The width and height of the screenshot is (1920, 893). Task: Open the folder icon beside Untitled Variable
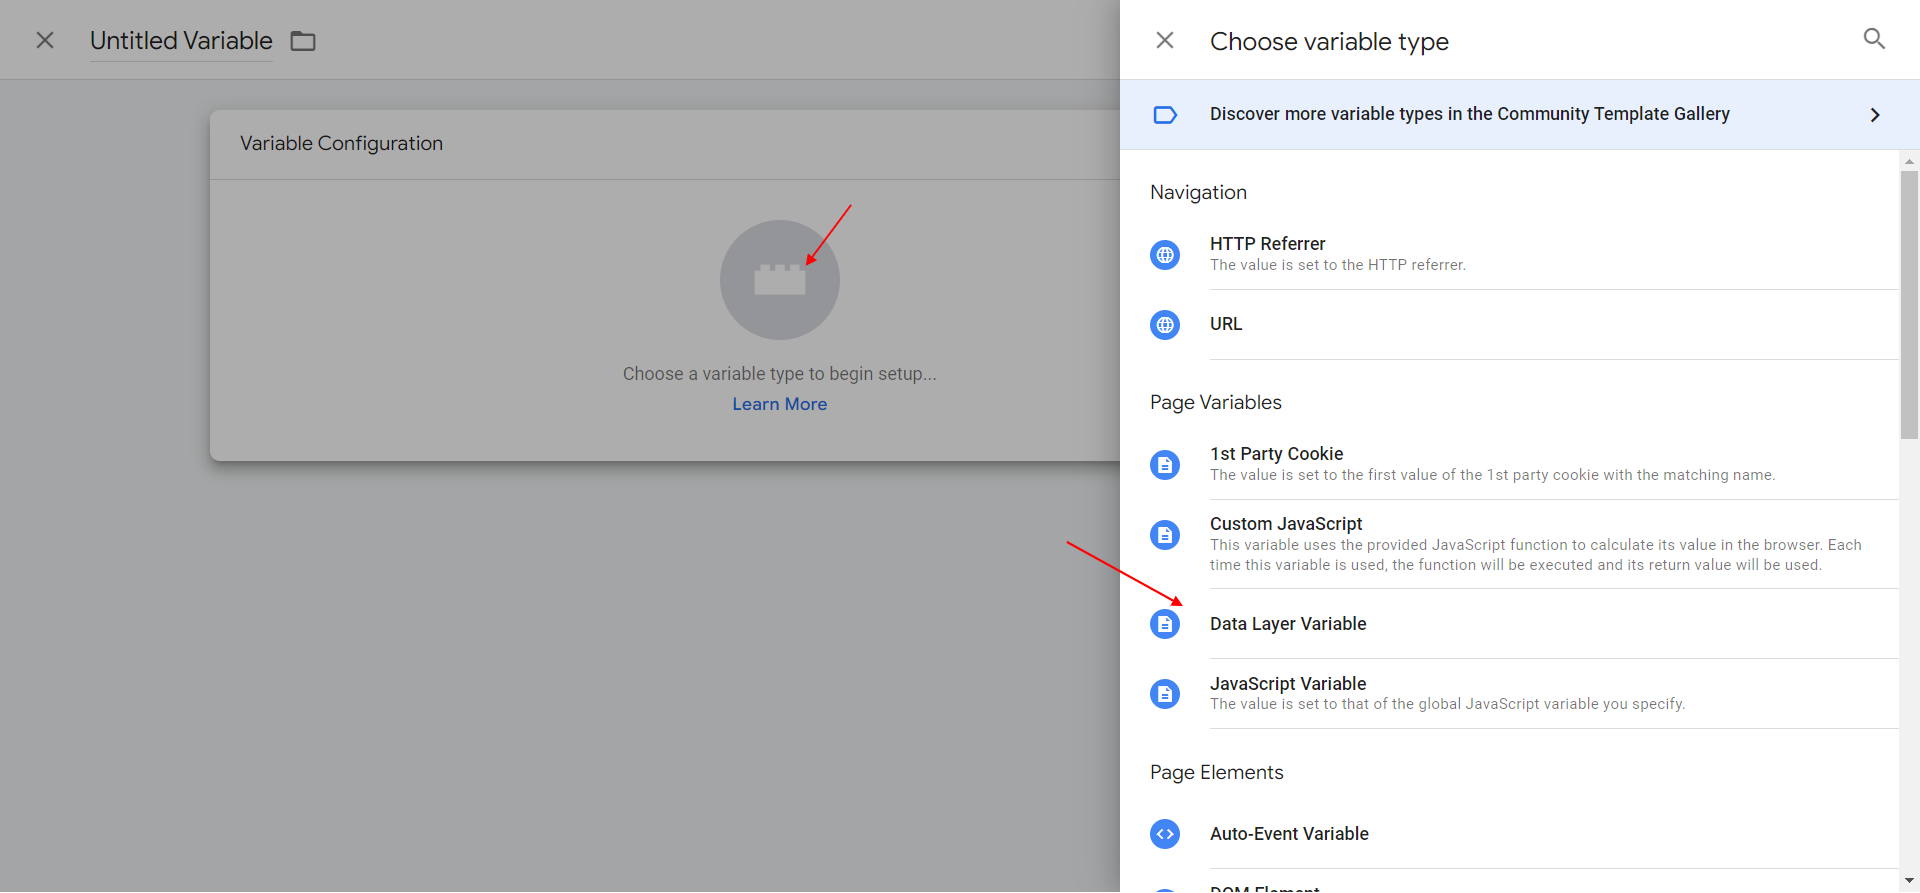pos(303,41)
